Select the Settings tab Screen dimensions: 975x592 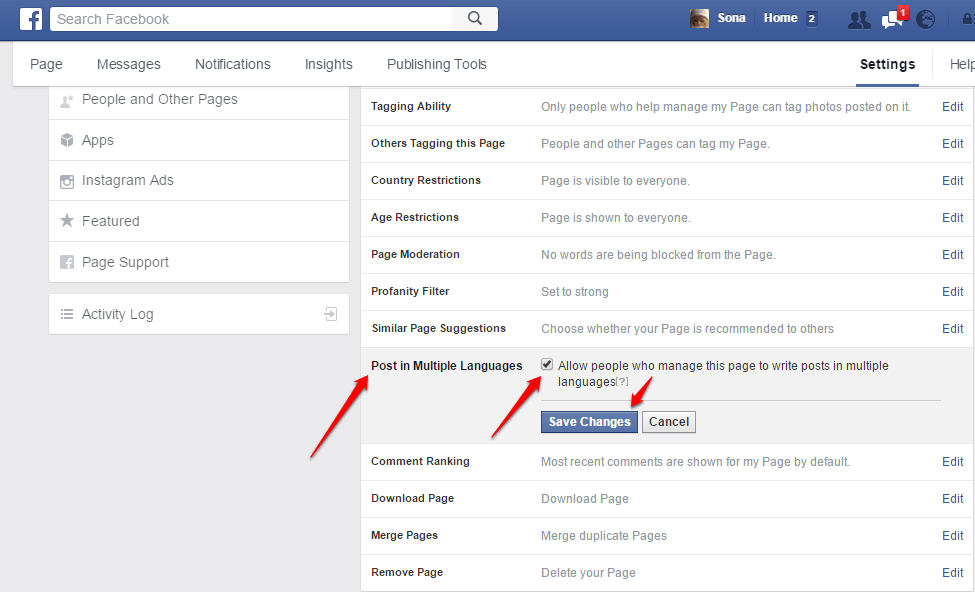tap(887, 64)
